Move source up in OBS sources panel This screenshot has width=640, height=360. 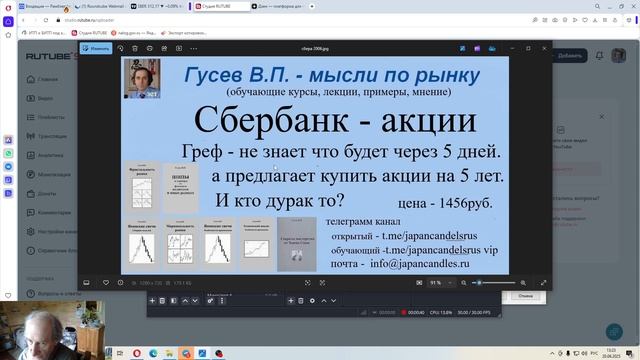(324, 301)
